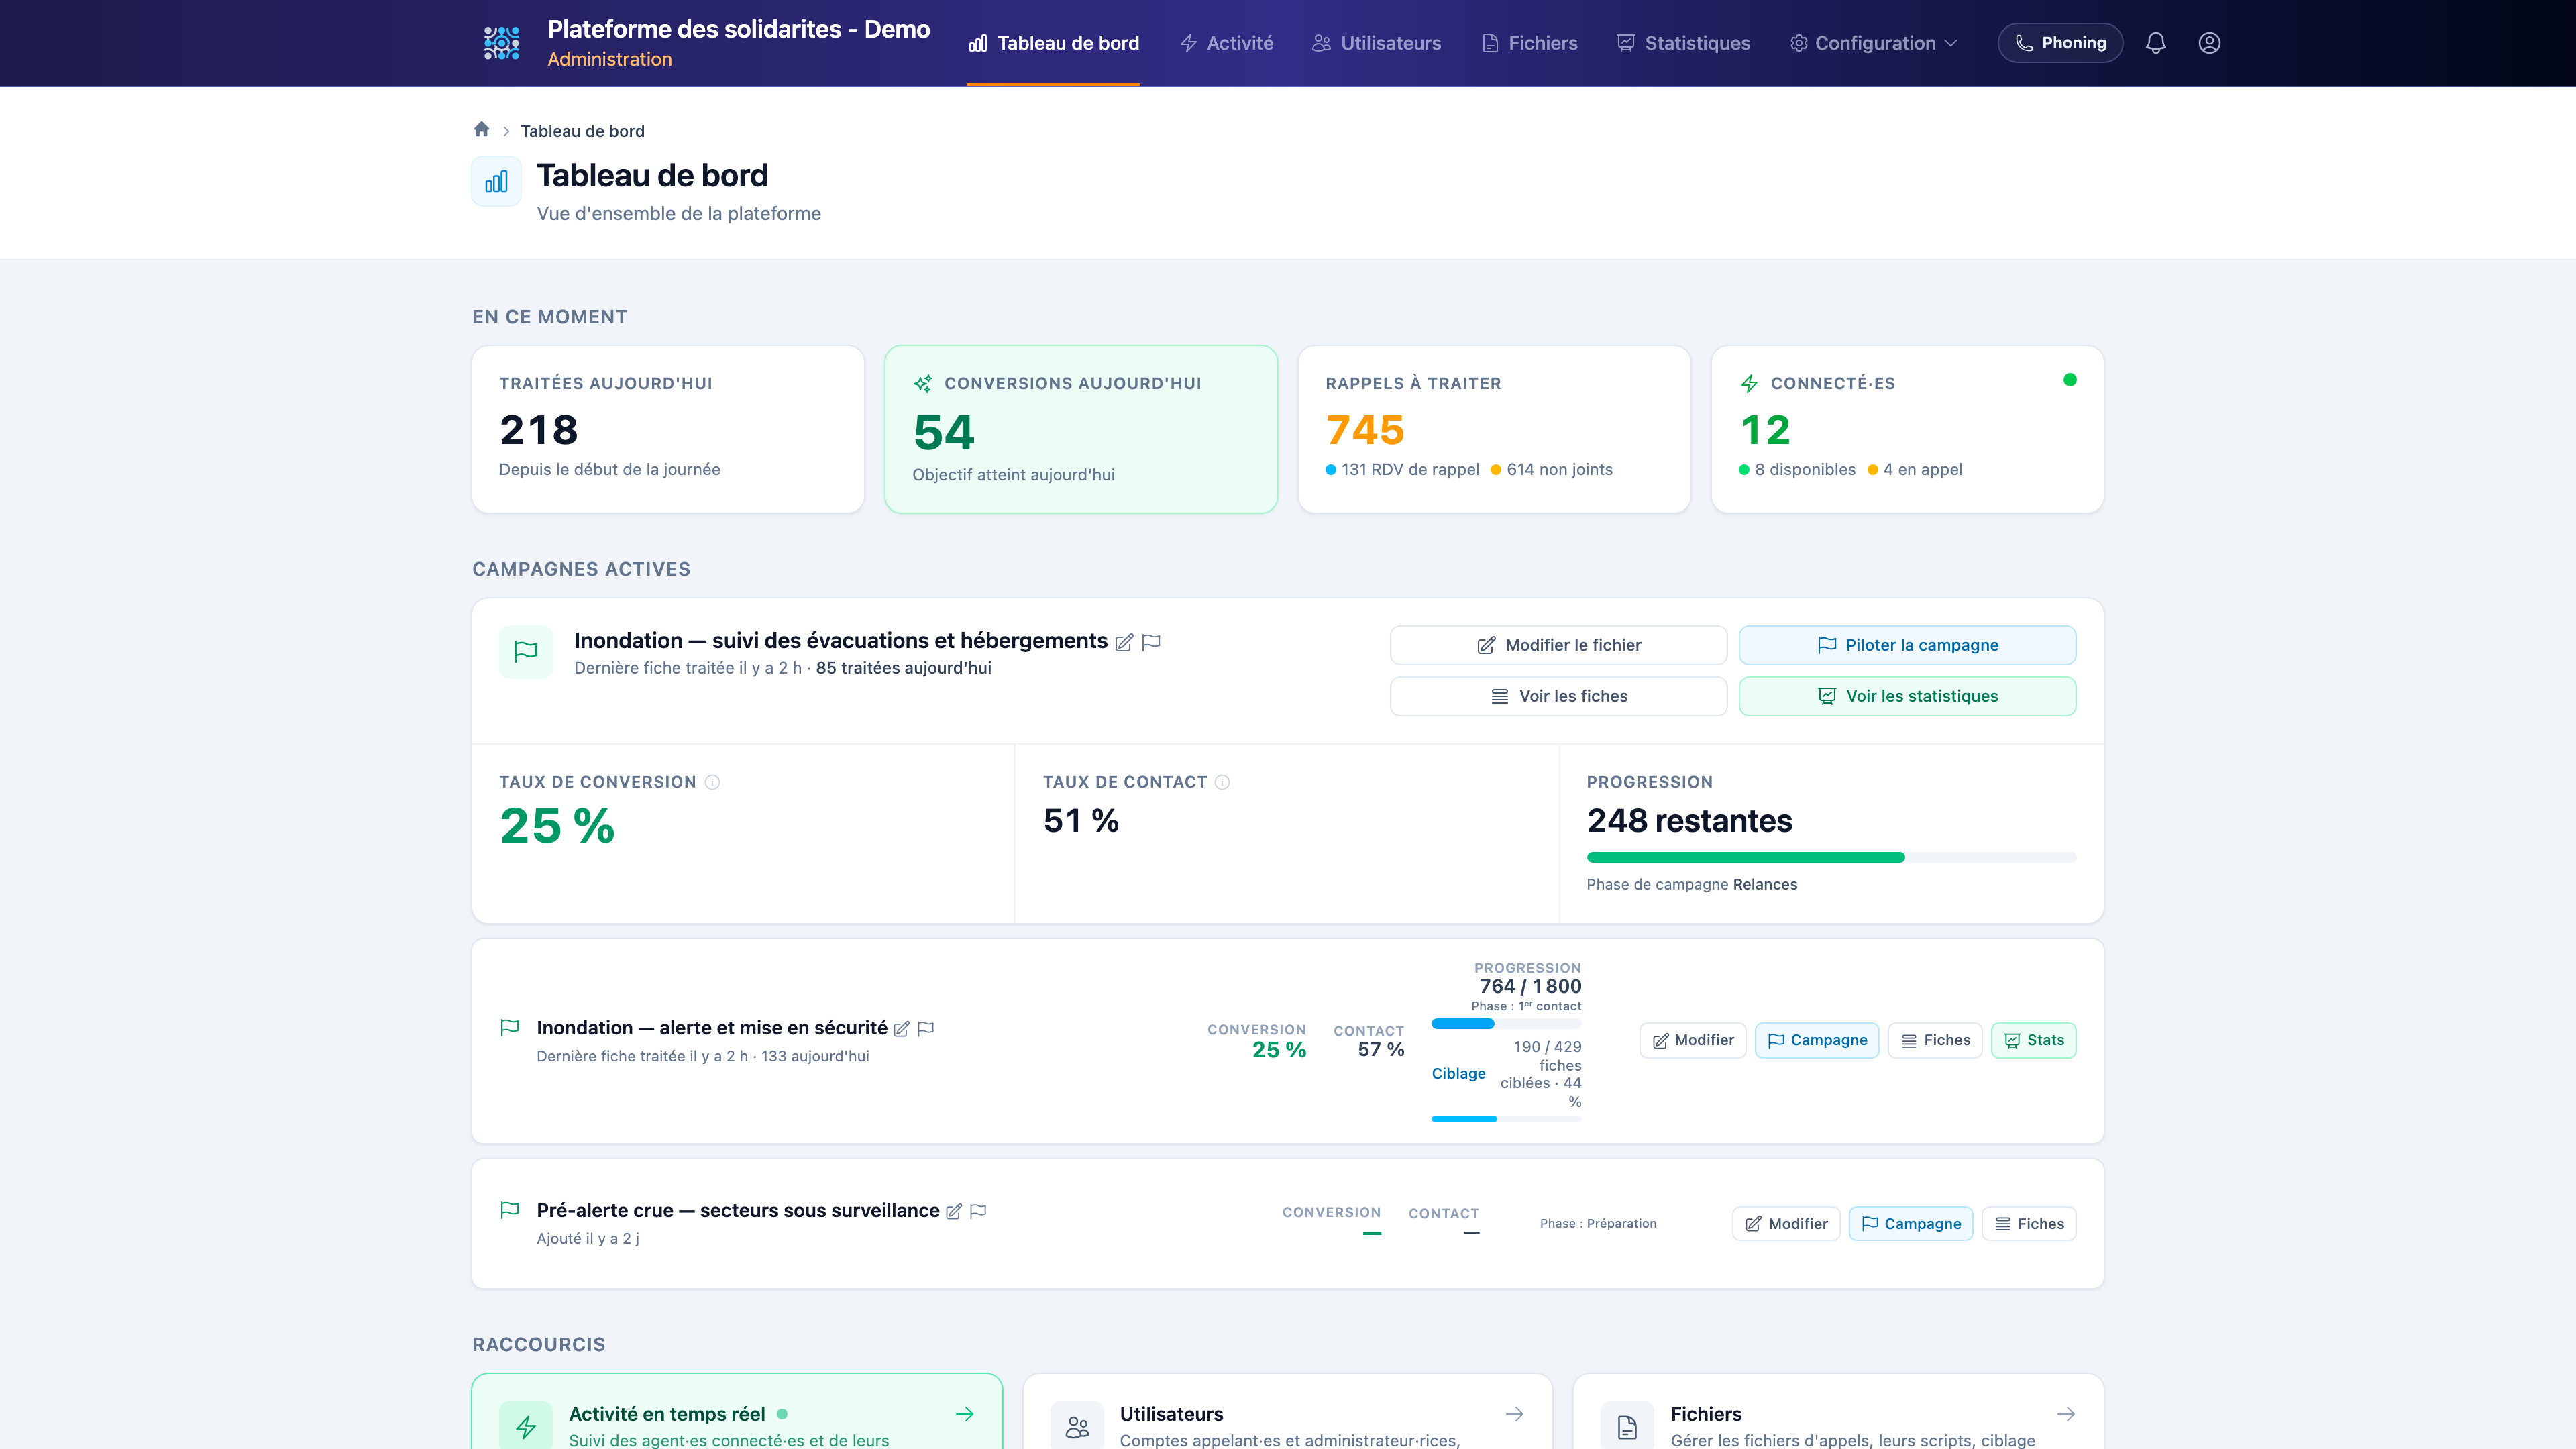The width and height of the screenshot is (2576, 1449).
Task: Open the Utilisateurs tab
Action: pyautogui.click(x=1376, y=43)
